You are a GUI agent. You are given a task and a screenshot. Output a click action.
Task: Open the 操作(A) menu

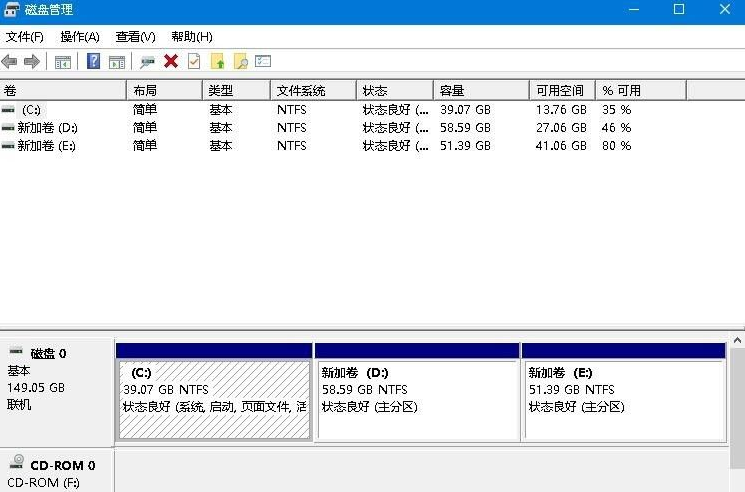click(80, 37)
